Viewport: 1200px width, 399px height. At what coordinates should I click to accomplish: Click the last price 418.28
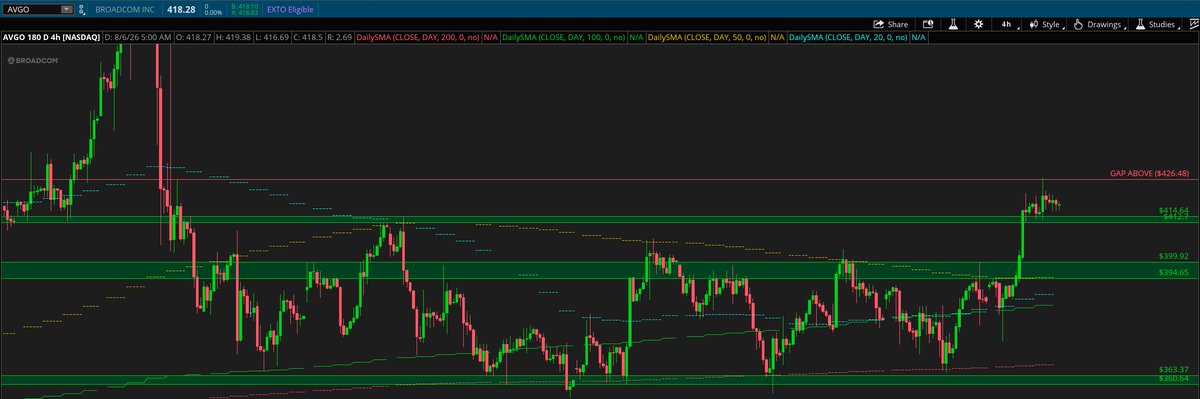coord(181,9)
